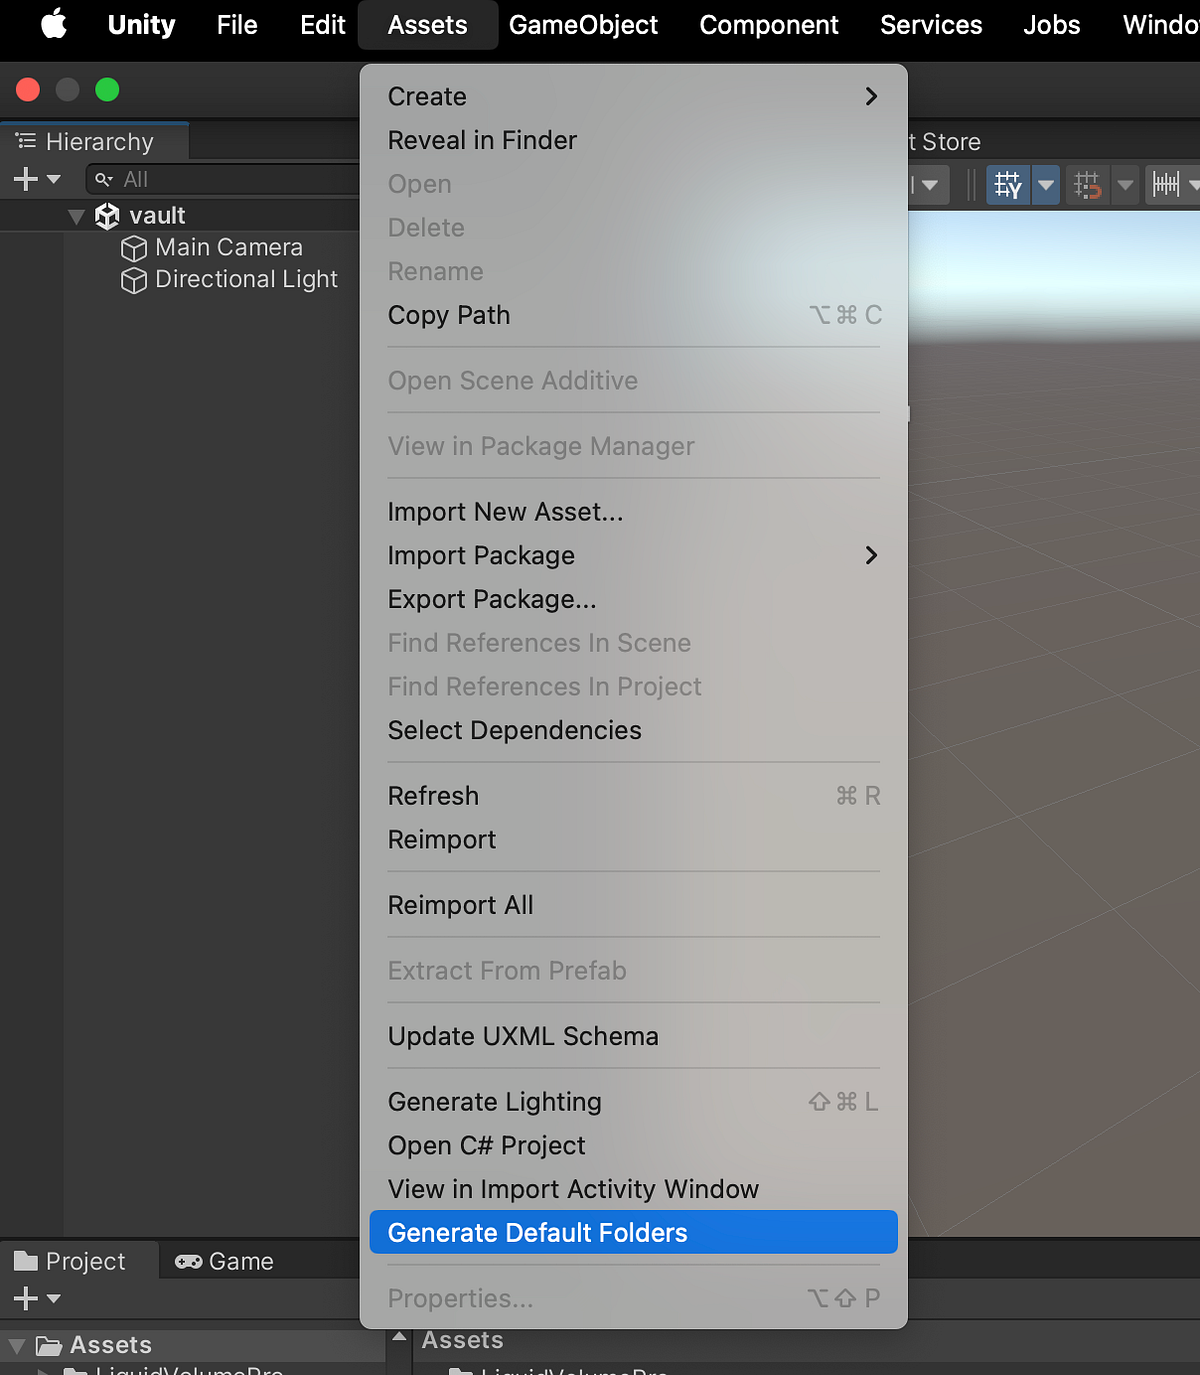
Task: Click the Apple menu icon
Action: click(53, 25)
